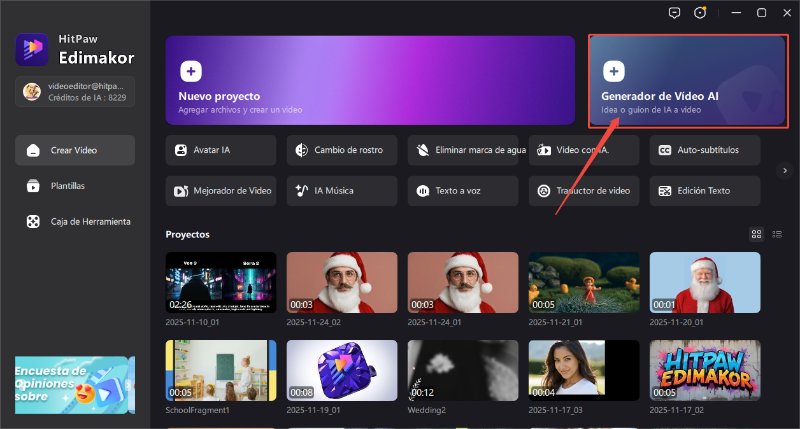Launch Generador de Video AI
800x429 pixels.
click(x=688, y=81)
